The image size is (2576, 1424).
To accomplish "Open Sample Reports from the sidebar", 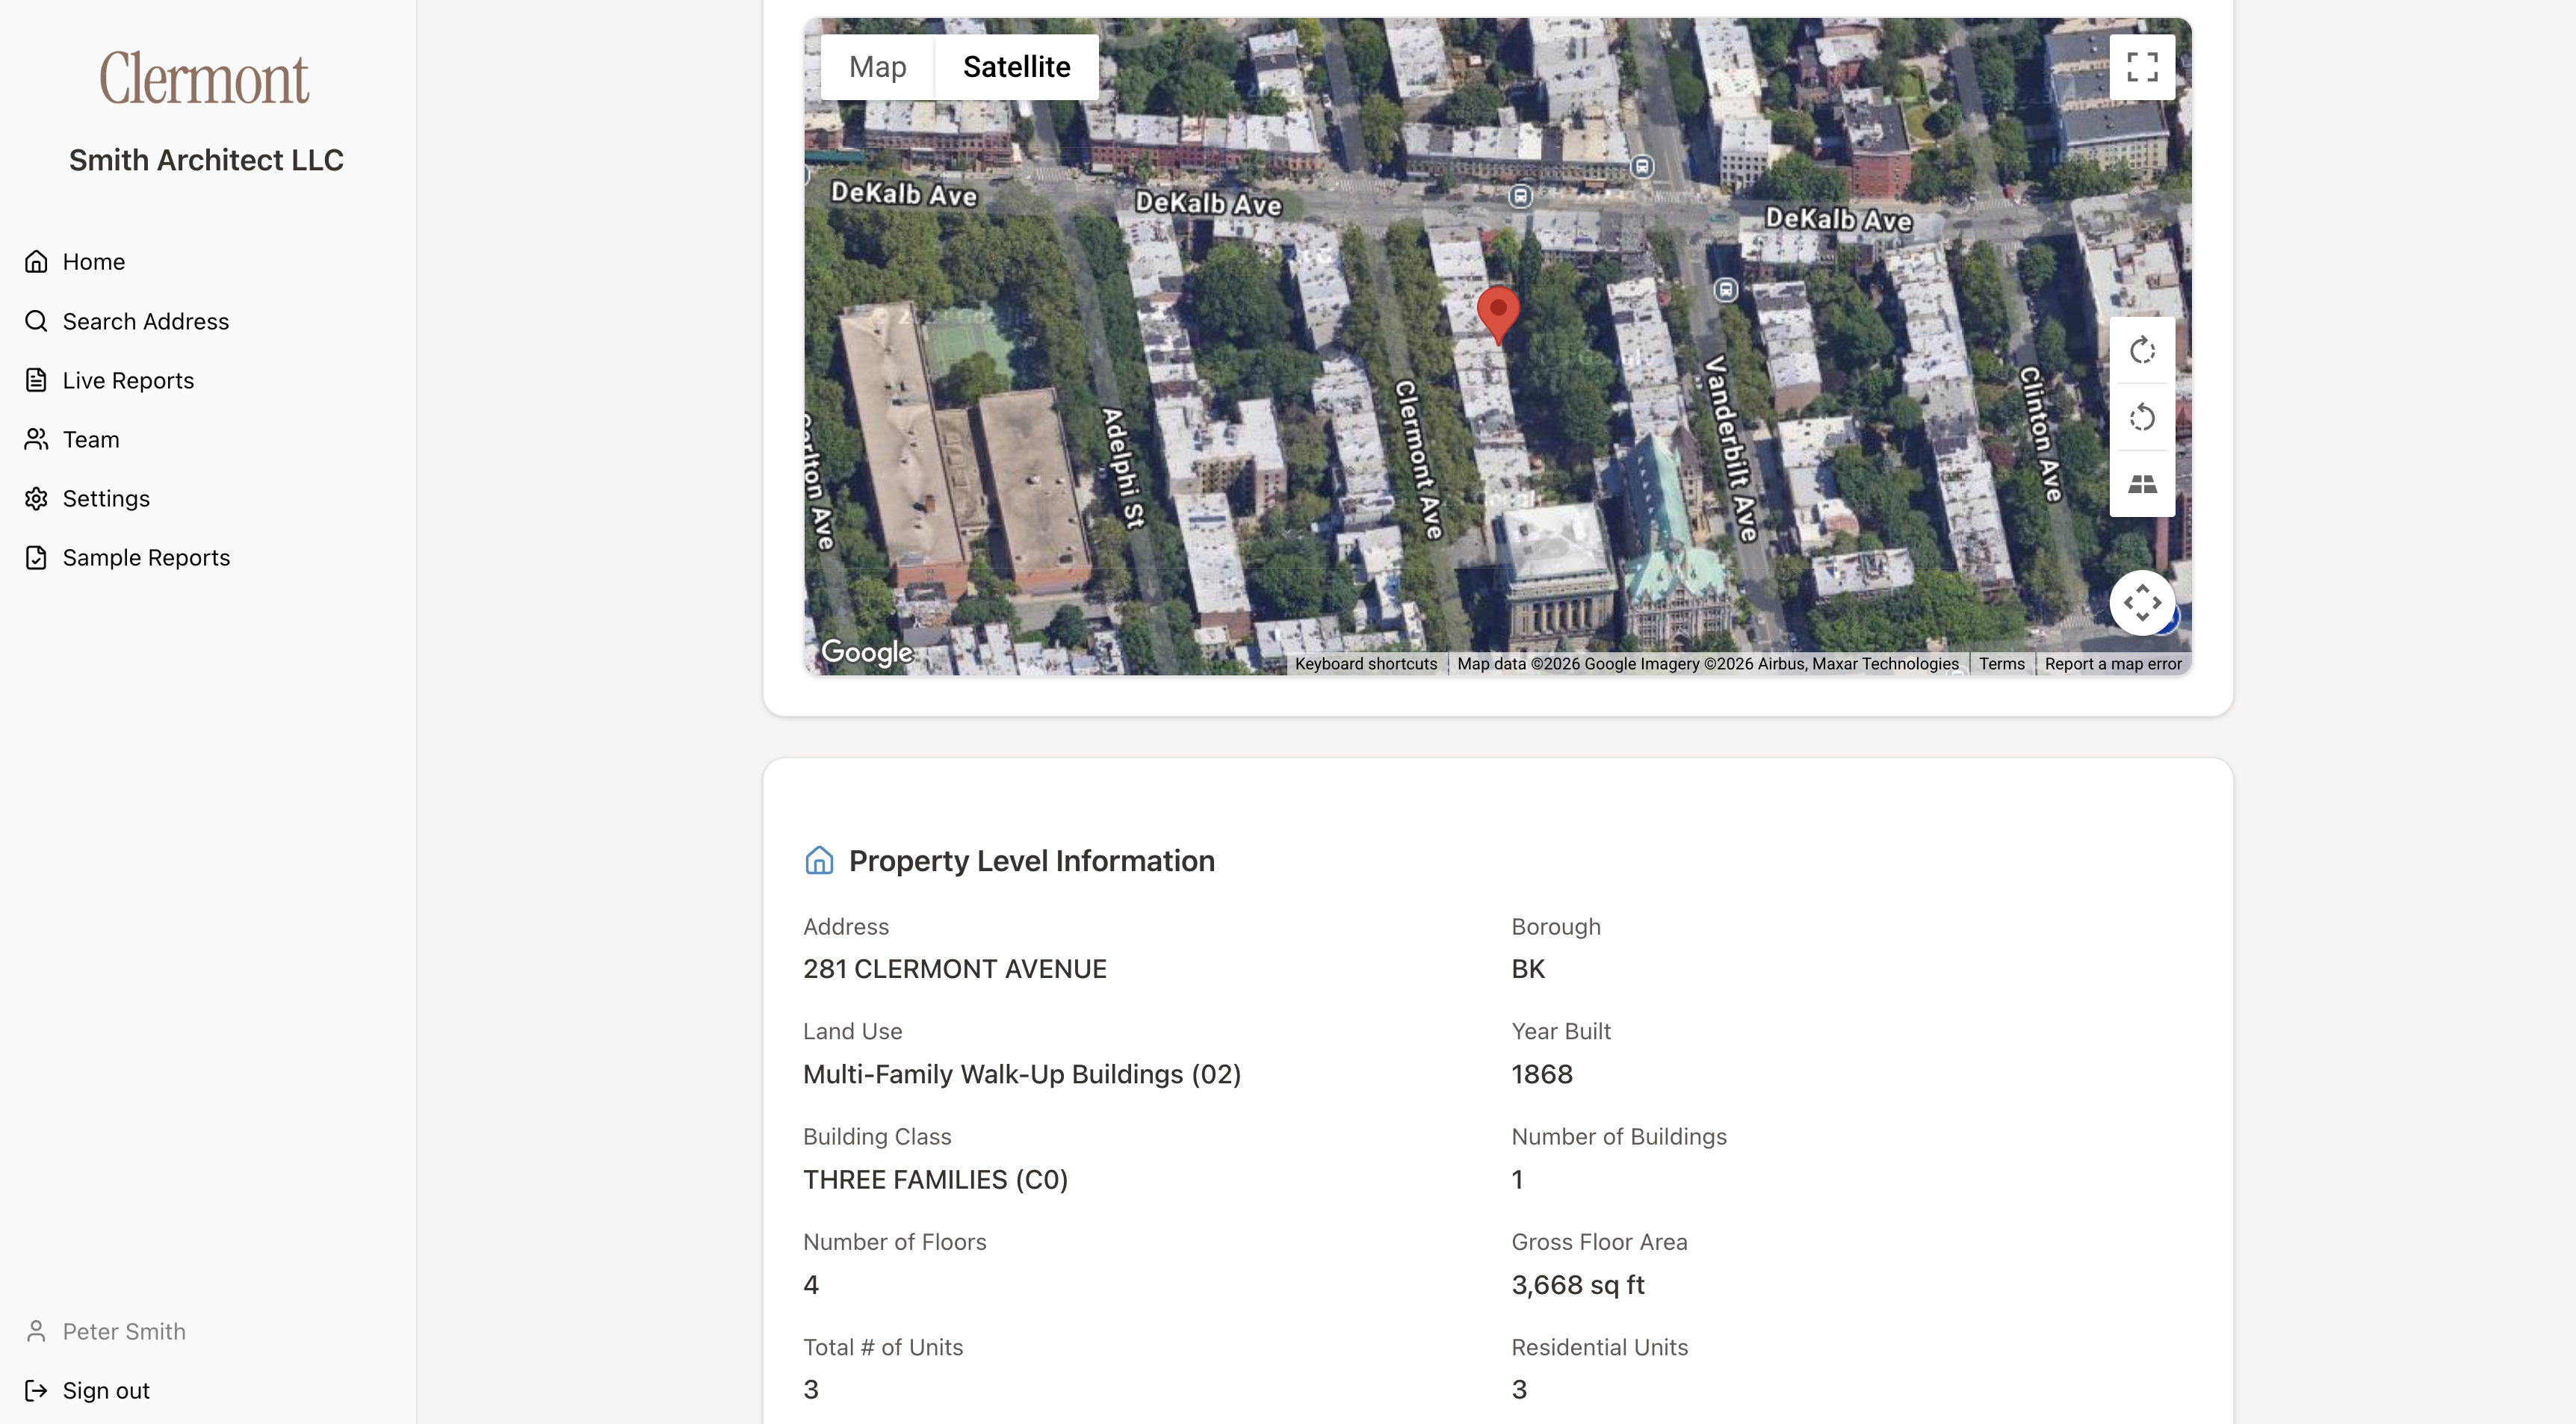I will (x=146, y=557).
